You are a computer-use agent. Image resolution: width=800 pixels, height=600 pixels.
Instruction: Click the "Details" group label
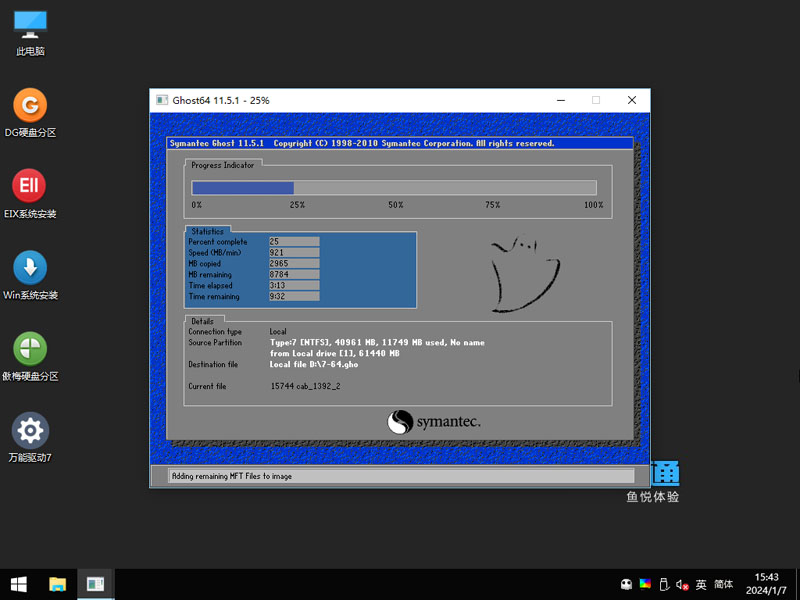pyautogui.click(x=203, y=321)
